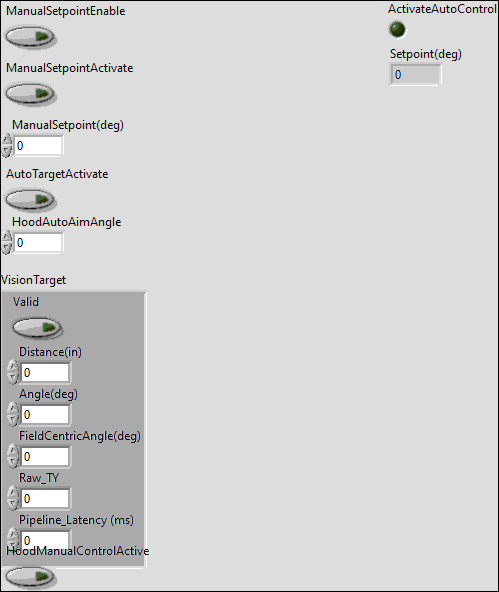
Task: Decrement FieldCentricAngle(deg) with down arrow
Action: point(13,462)
